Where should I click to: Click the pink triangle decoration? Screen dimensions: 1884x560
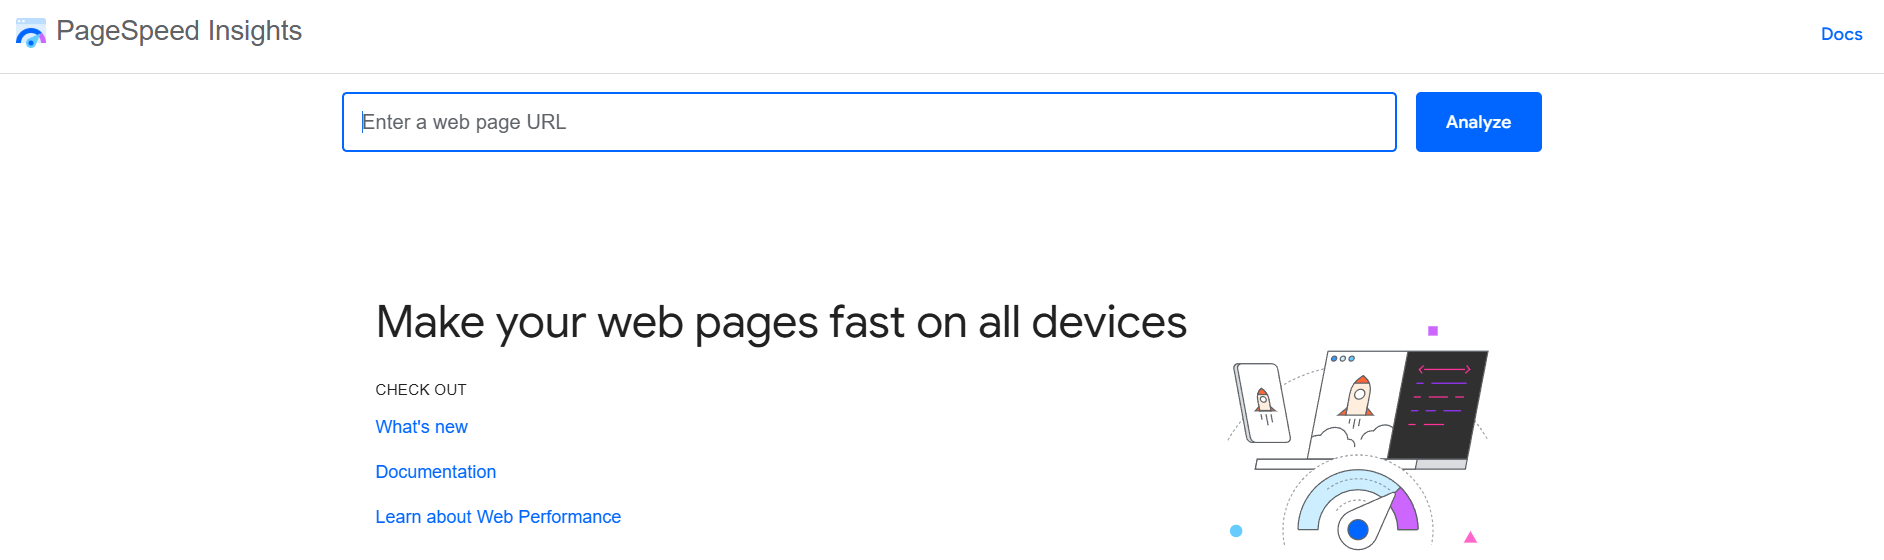(x=1470, y=538)
